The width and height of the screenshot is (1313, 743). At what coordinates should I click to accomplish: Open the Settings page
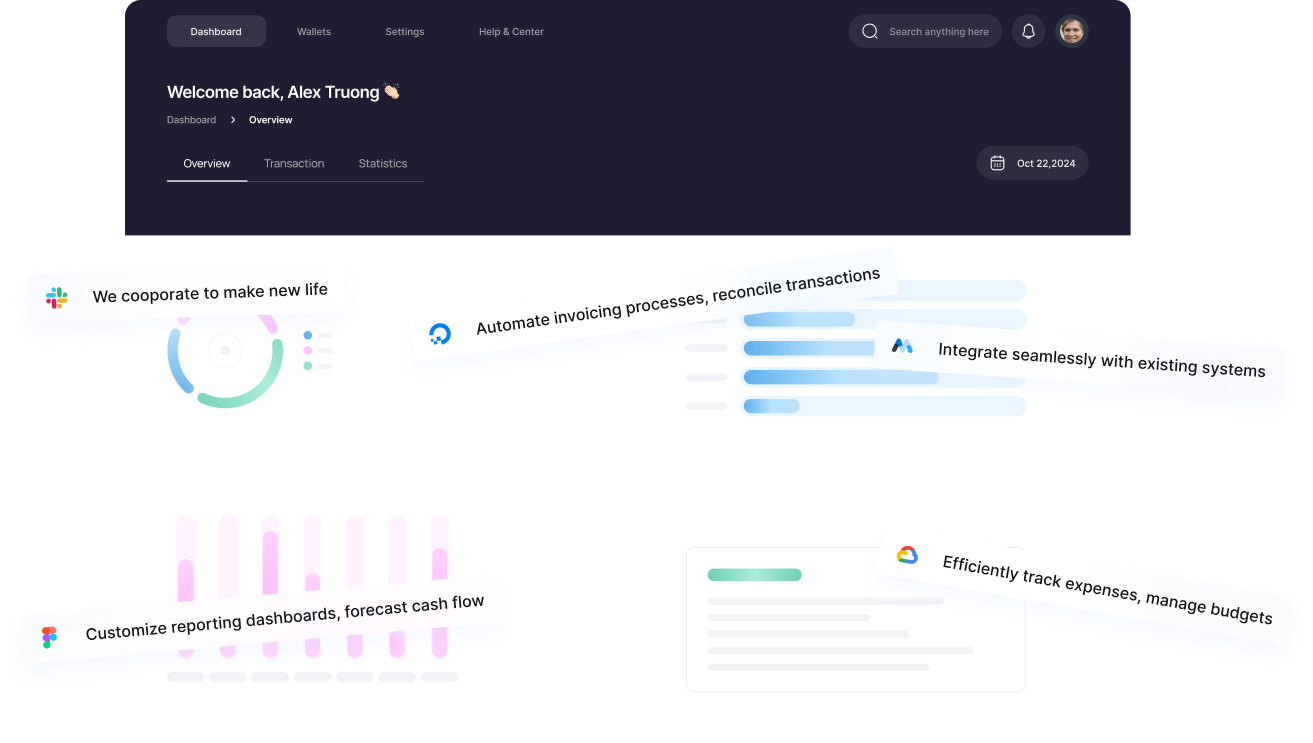pos(404,31)
